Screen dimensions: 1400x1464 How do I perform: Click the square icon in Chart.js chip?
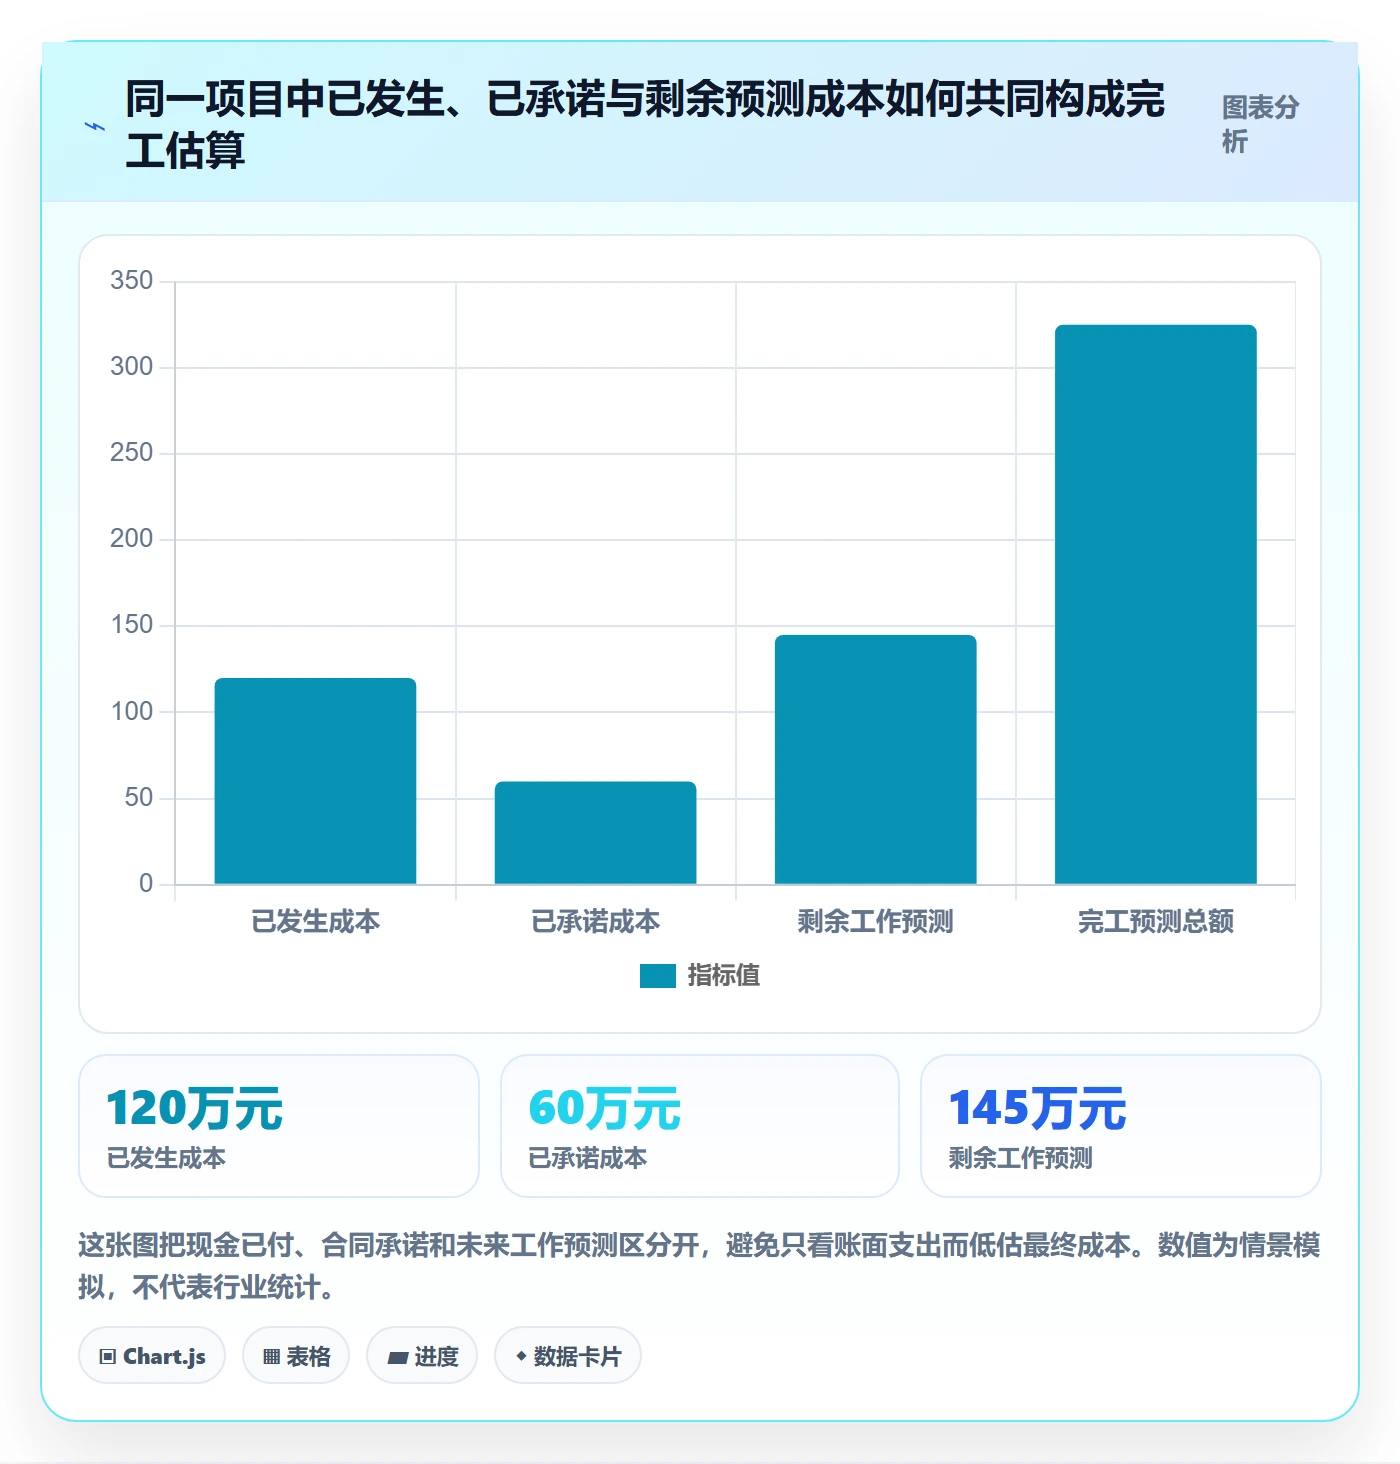tap(108, 1357)
